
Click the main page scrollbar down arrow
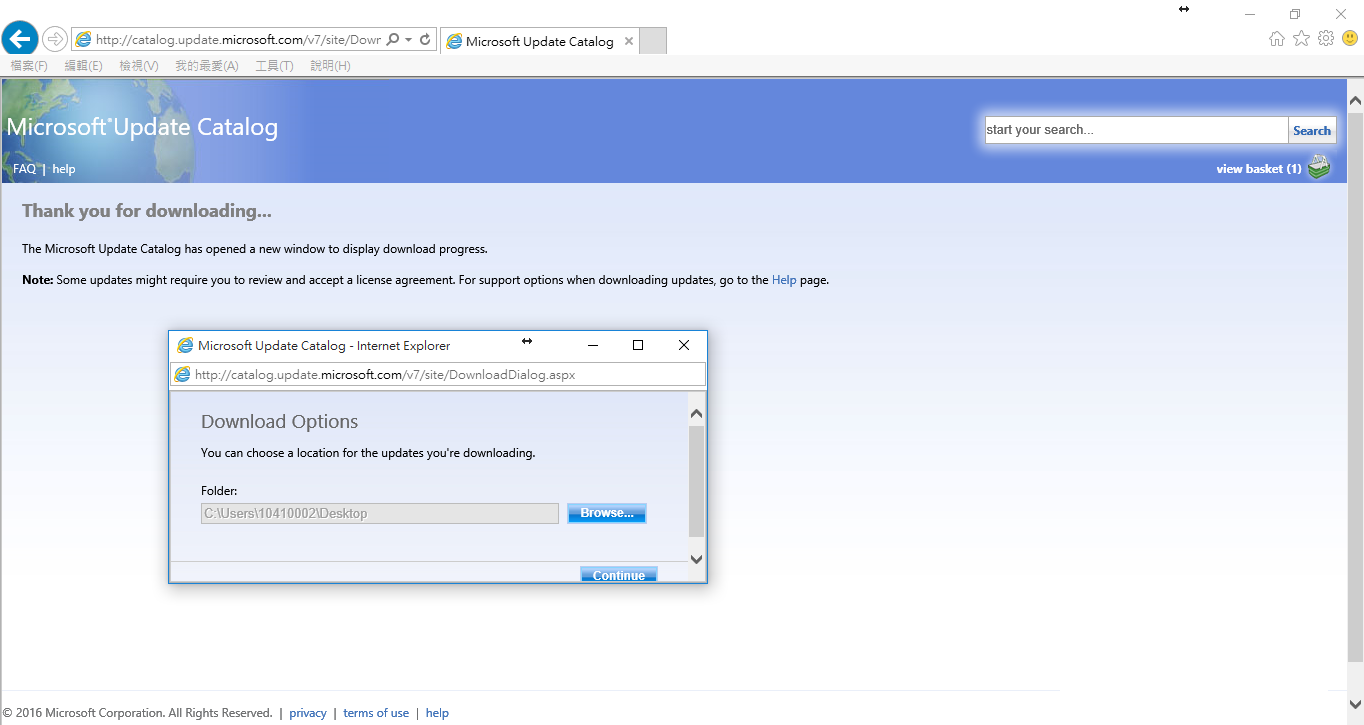pos(1355,705)
